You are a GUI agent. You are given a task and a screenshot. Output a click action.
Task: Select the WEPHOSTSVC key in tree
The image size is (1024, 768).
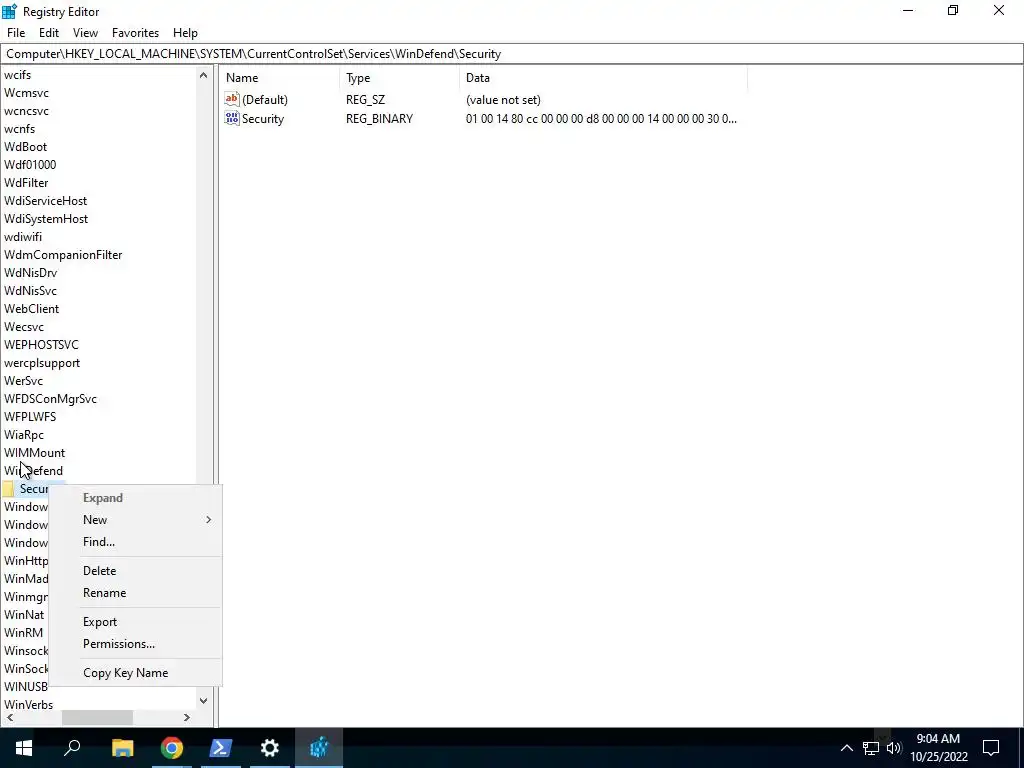[x=41, y=345]
